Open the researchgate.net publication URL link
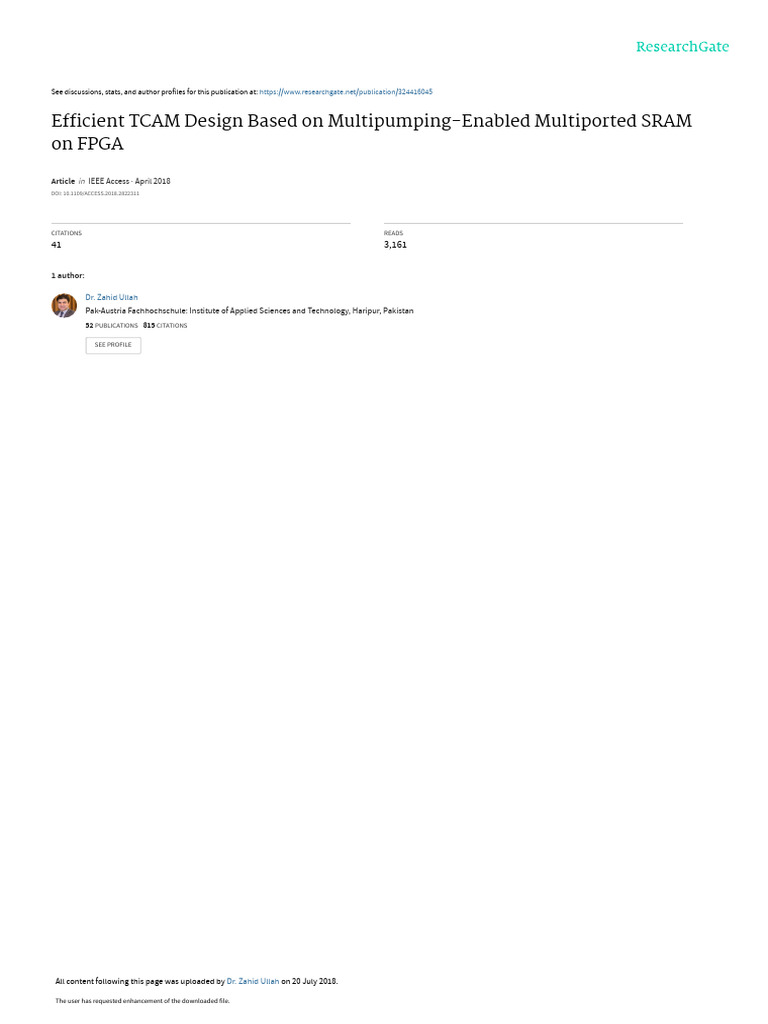This screenshot has height=1024, width=768. [x=345, y=92]
